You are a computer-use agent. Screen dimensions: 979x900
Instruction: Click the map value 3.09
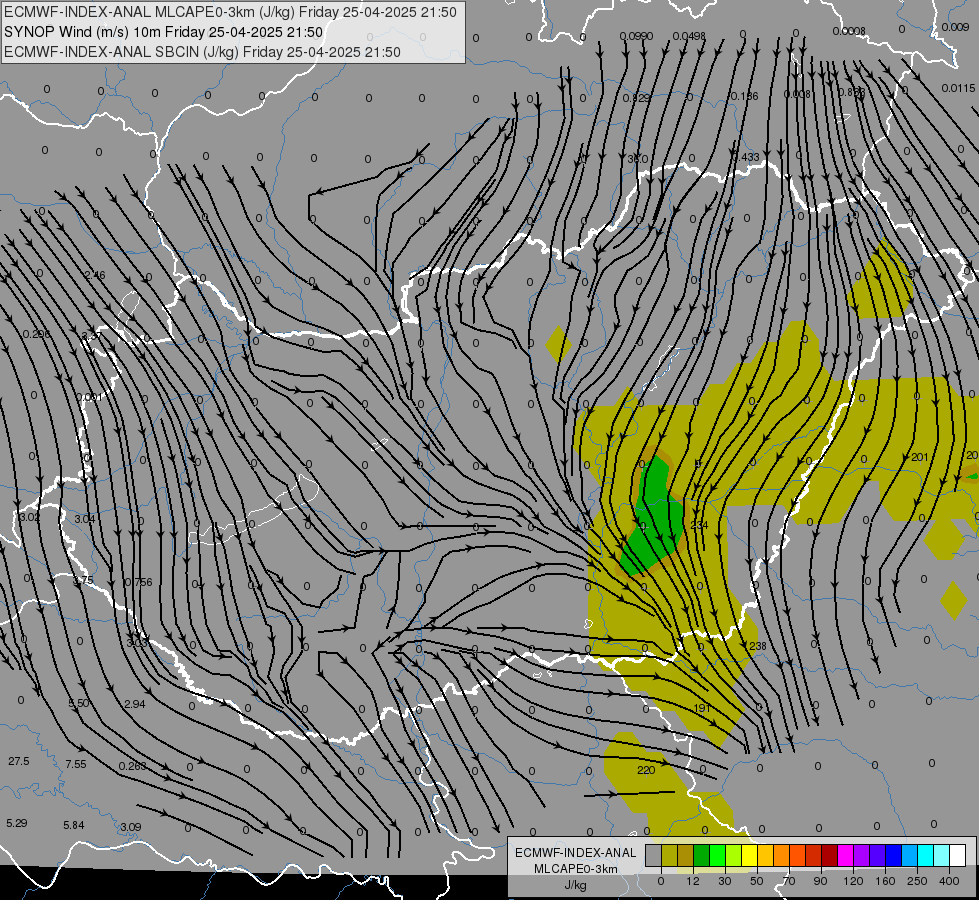tap(130, 827)
